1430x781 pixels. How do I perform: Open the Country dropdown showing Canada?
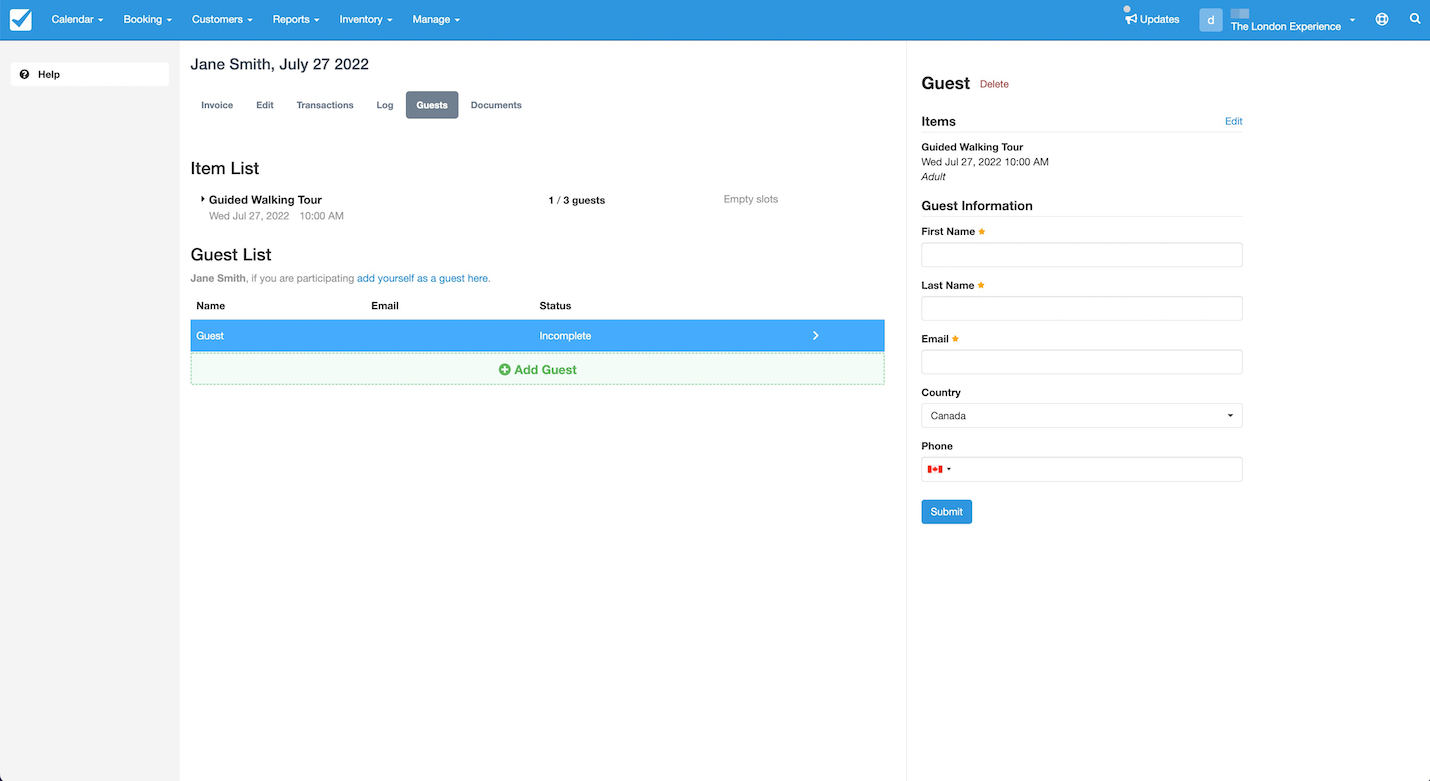point(1082,416)
